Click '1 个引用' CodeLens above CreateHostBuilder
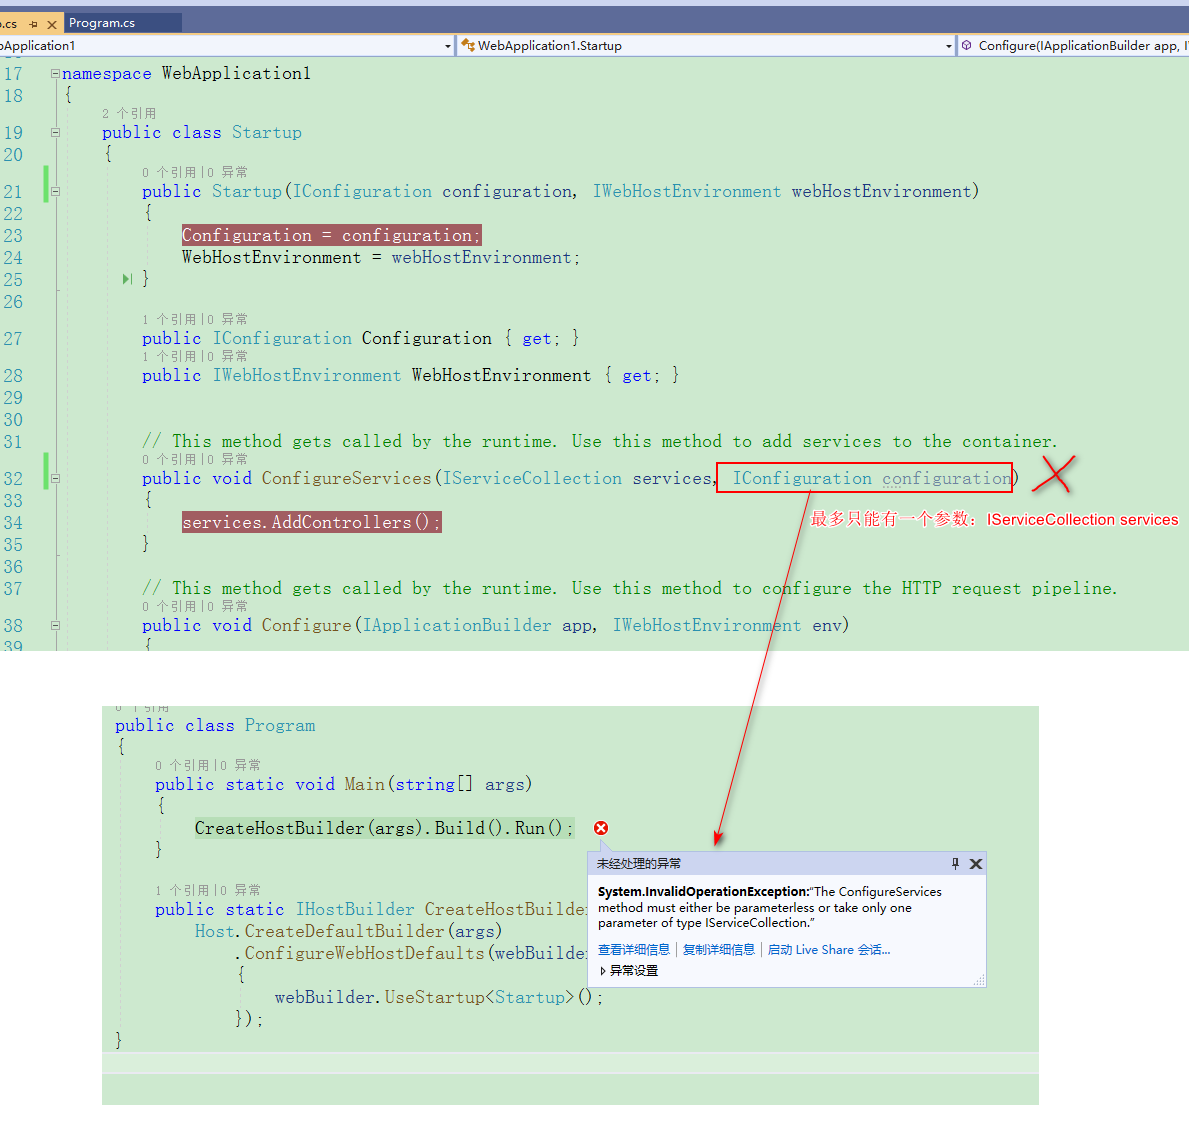The width and height of the screenshot is (1189, 1140). [182, 890]
